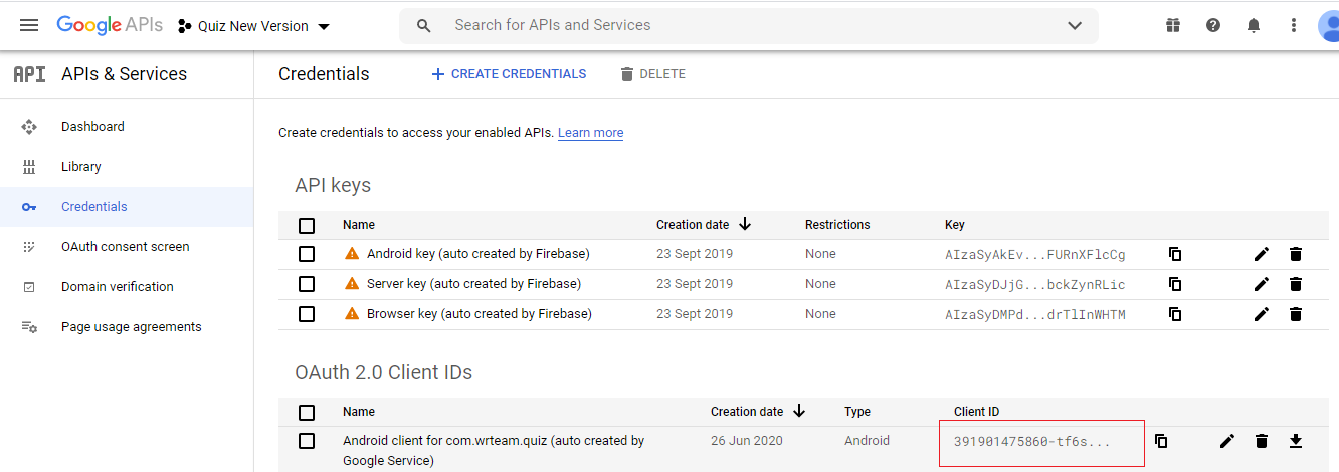Click the DELETE button in the header
The height and width of the screenshot is (472, 1339).
point(652,74)
